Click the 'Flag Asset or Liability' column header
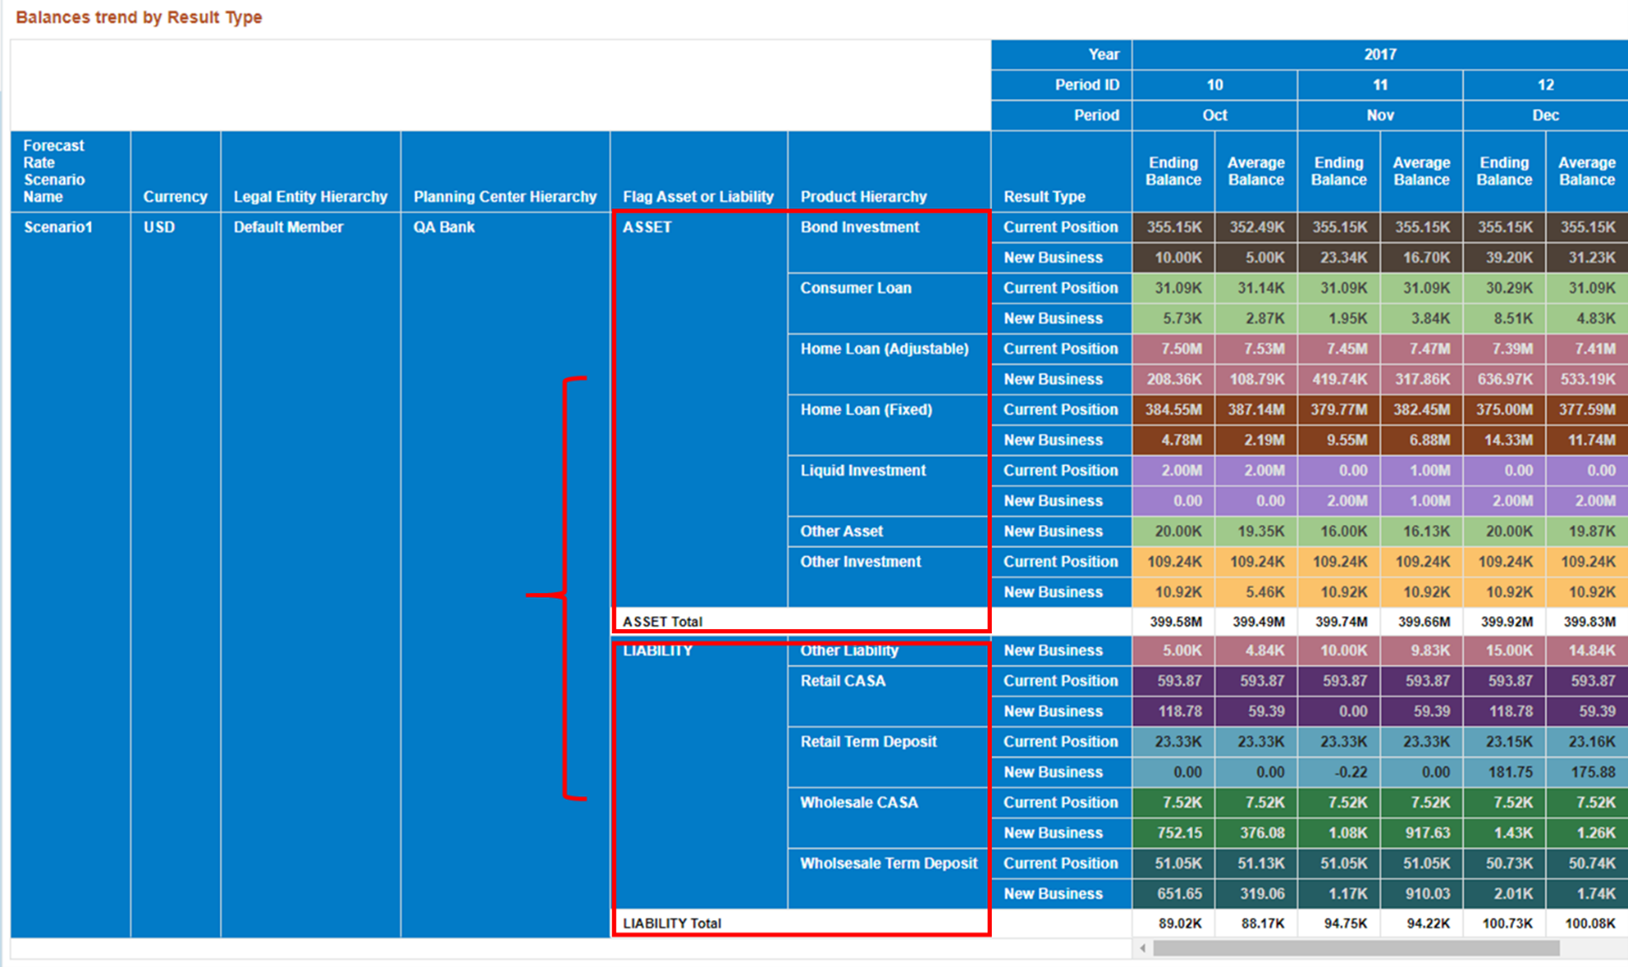This screenshot has width=1628, height=967. point(699,171)
